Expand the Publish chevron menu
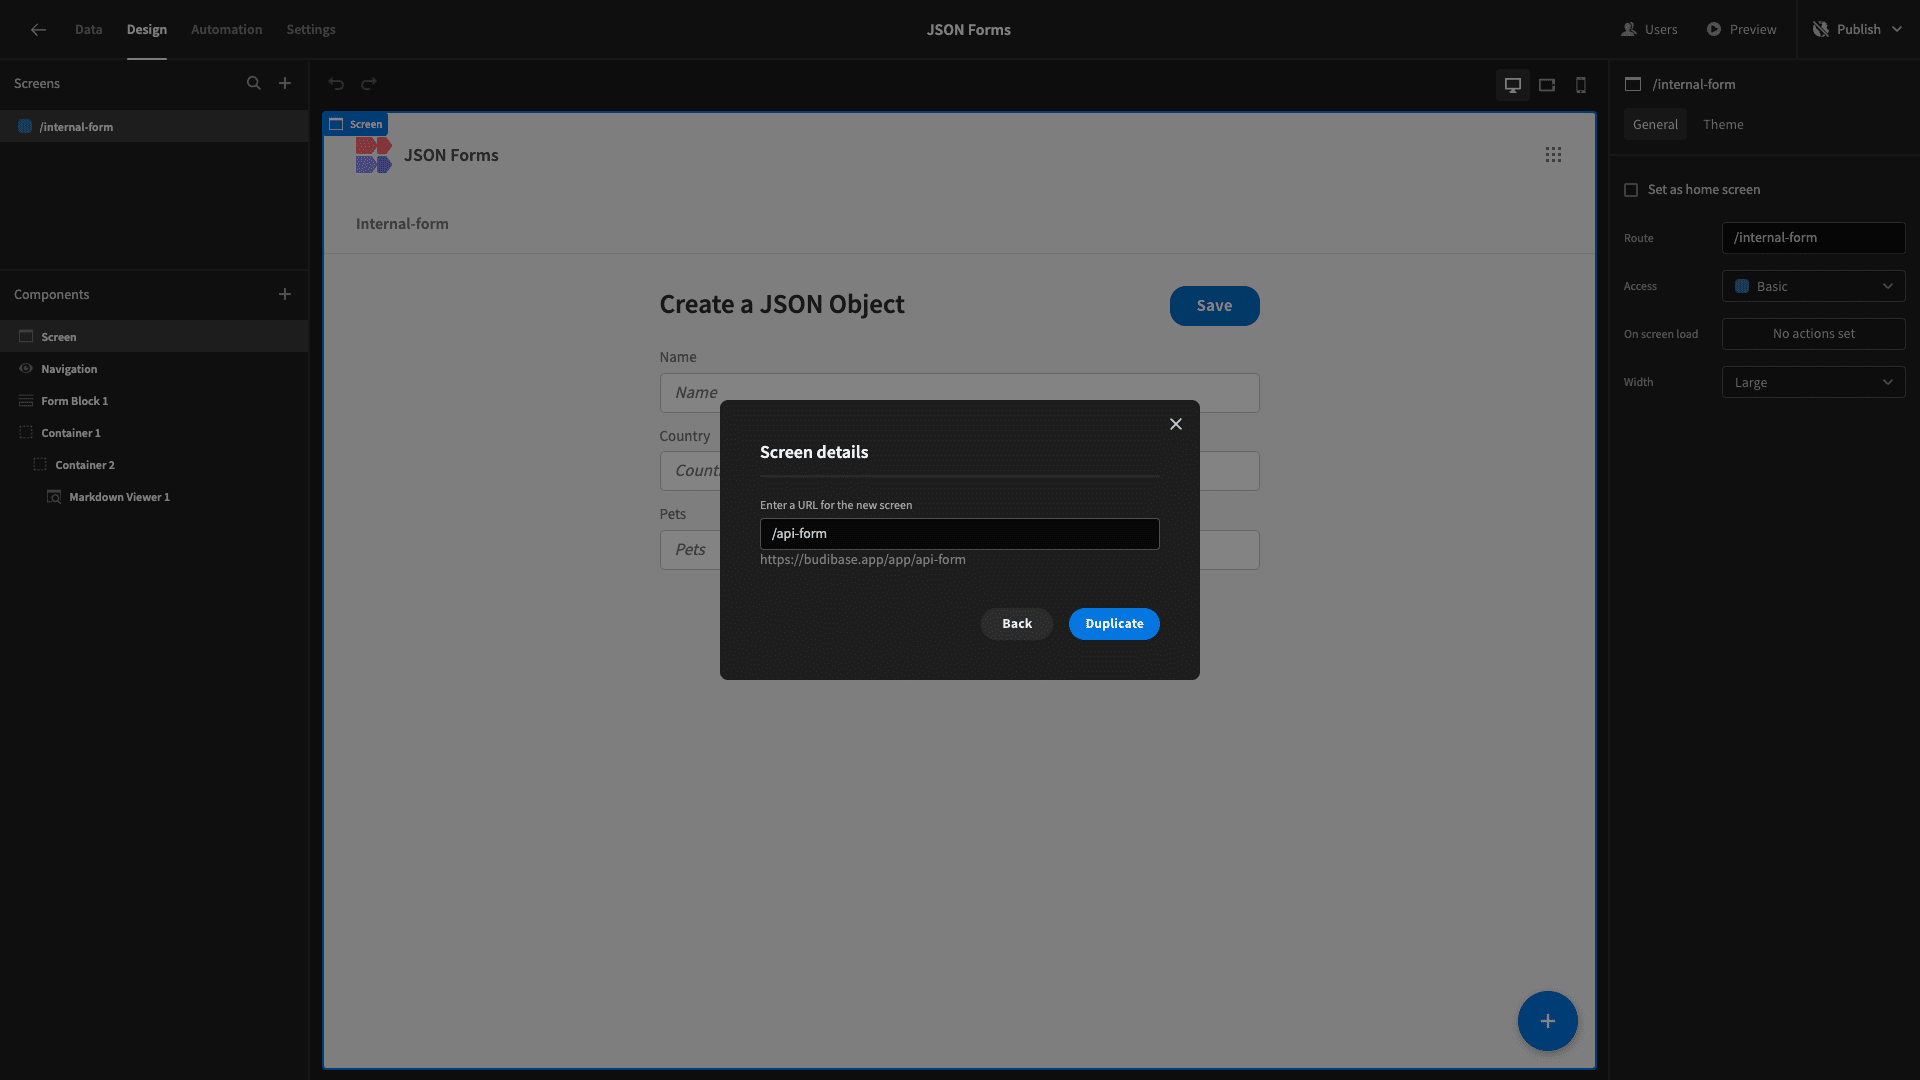Viewport: 1920px width, 1080px height. click(1897, 30)
